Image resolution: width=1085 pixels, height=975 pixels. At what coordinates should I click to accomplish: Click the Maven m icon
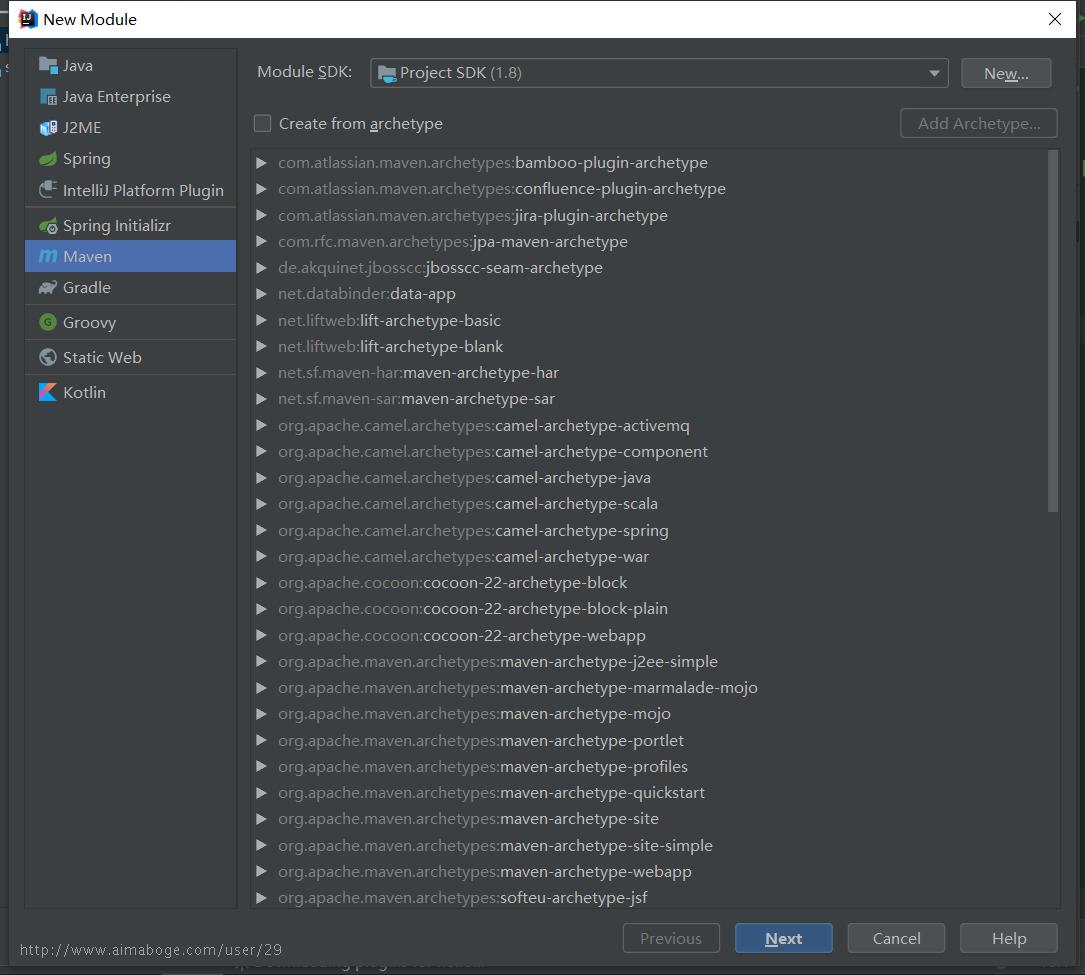coord(48,256)
